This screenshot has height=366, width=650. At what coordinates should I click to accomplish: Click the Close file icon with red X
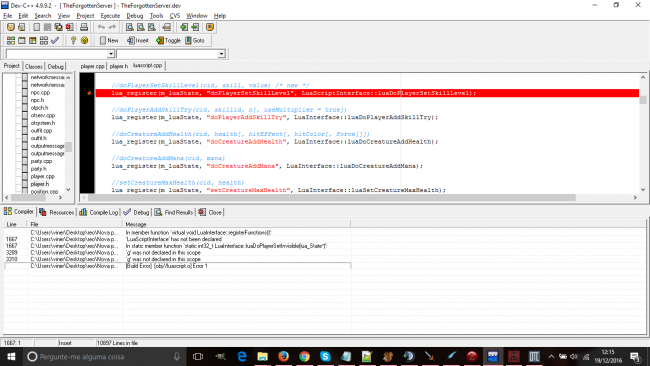(x=70, y=27)
